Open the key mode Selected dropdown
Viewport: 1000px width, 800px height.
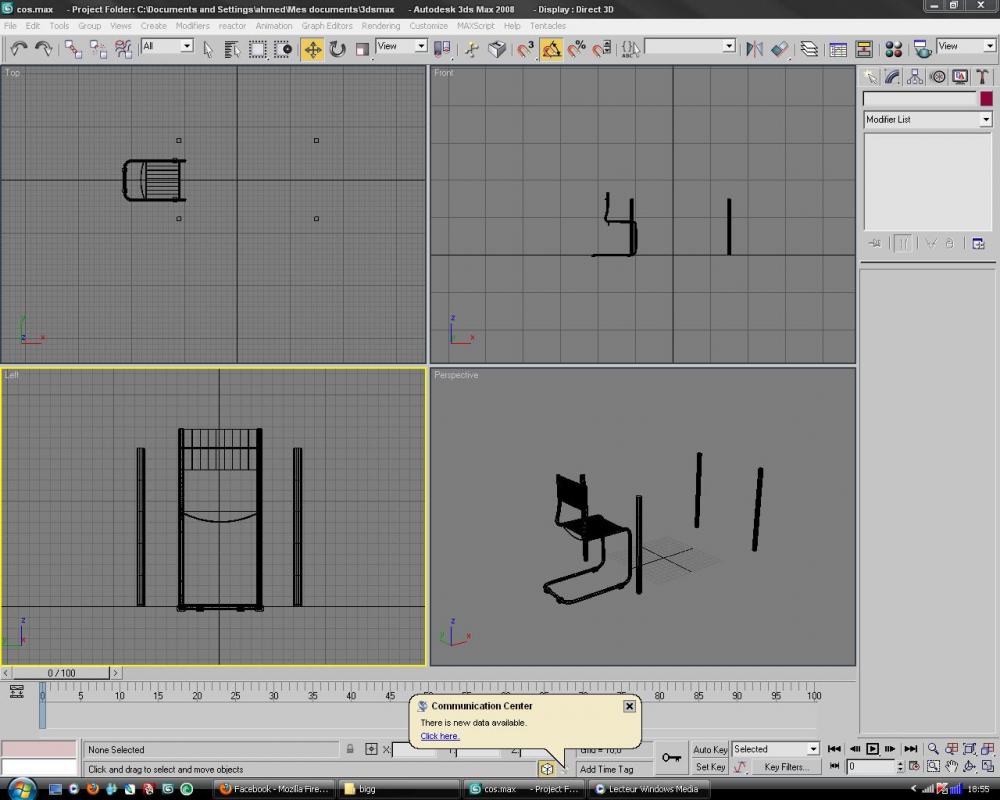(x=776, y=749)
